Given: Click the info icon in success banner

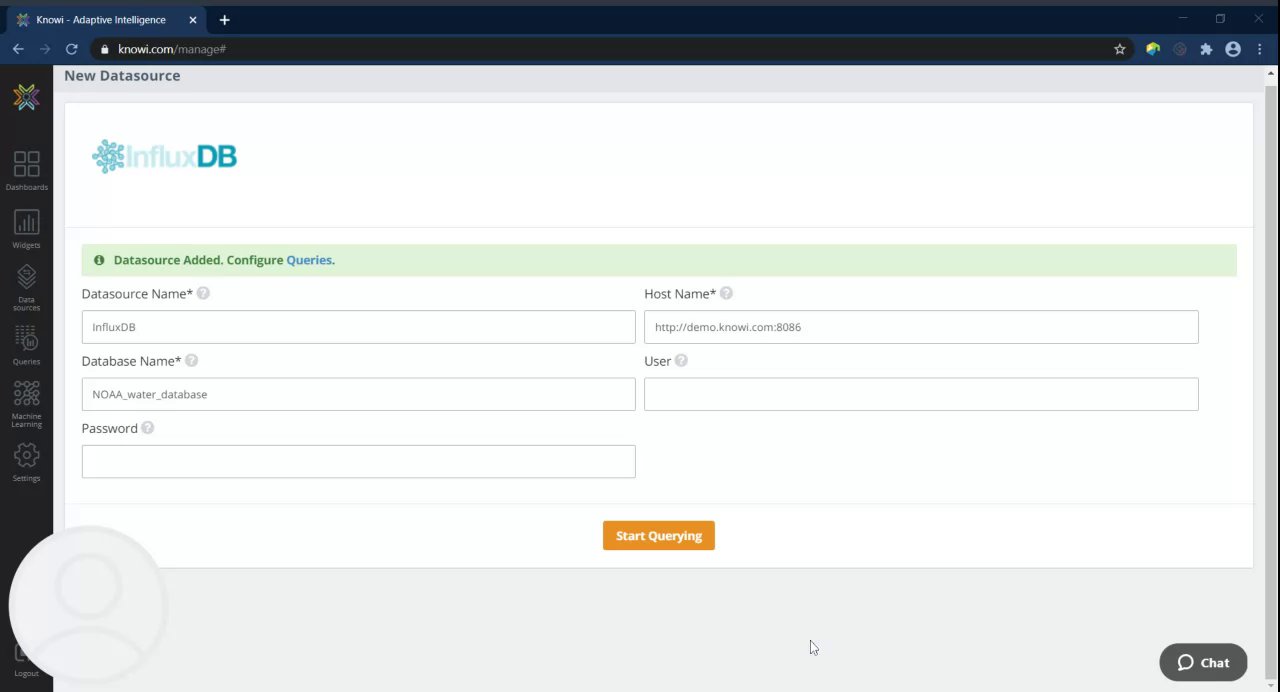Looking at the screenshot, I should pos(99,260).
